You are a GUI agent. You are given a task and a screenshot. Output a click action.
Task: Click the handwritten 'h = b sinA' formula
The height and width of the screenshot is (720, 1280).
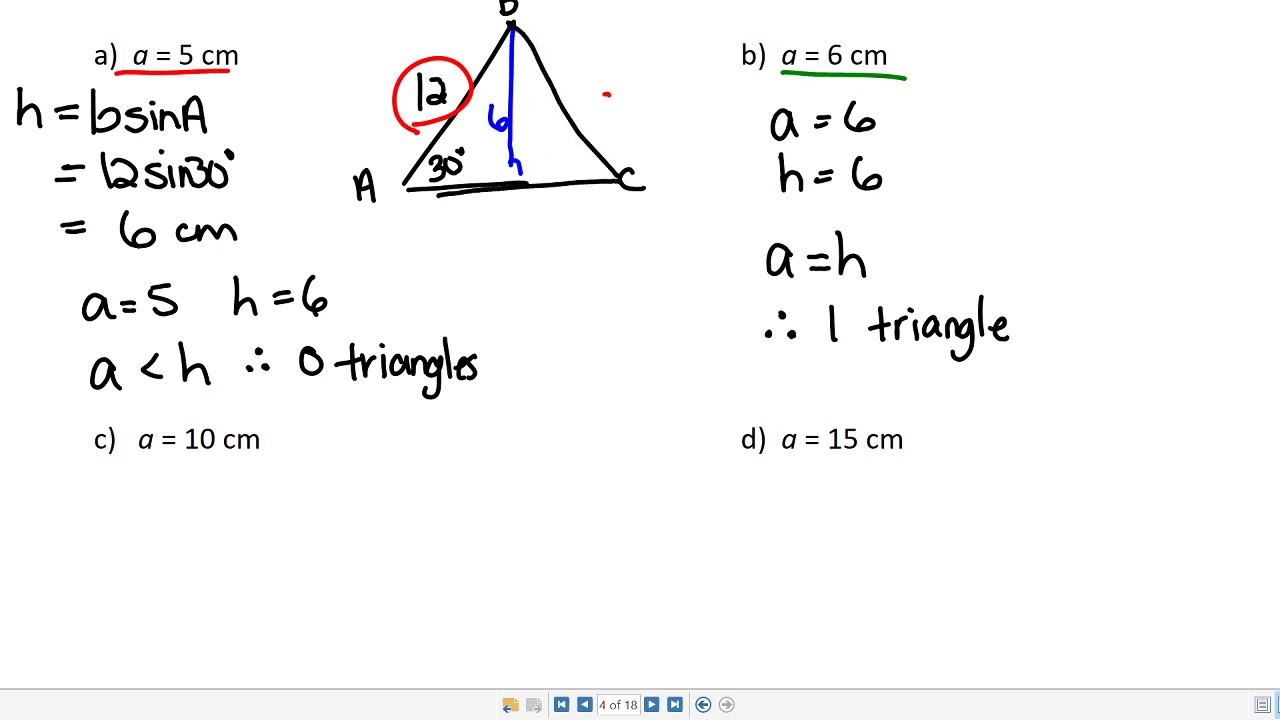112,112
